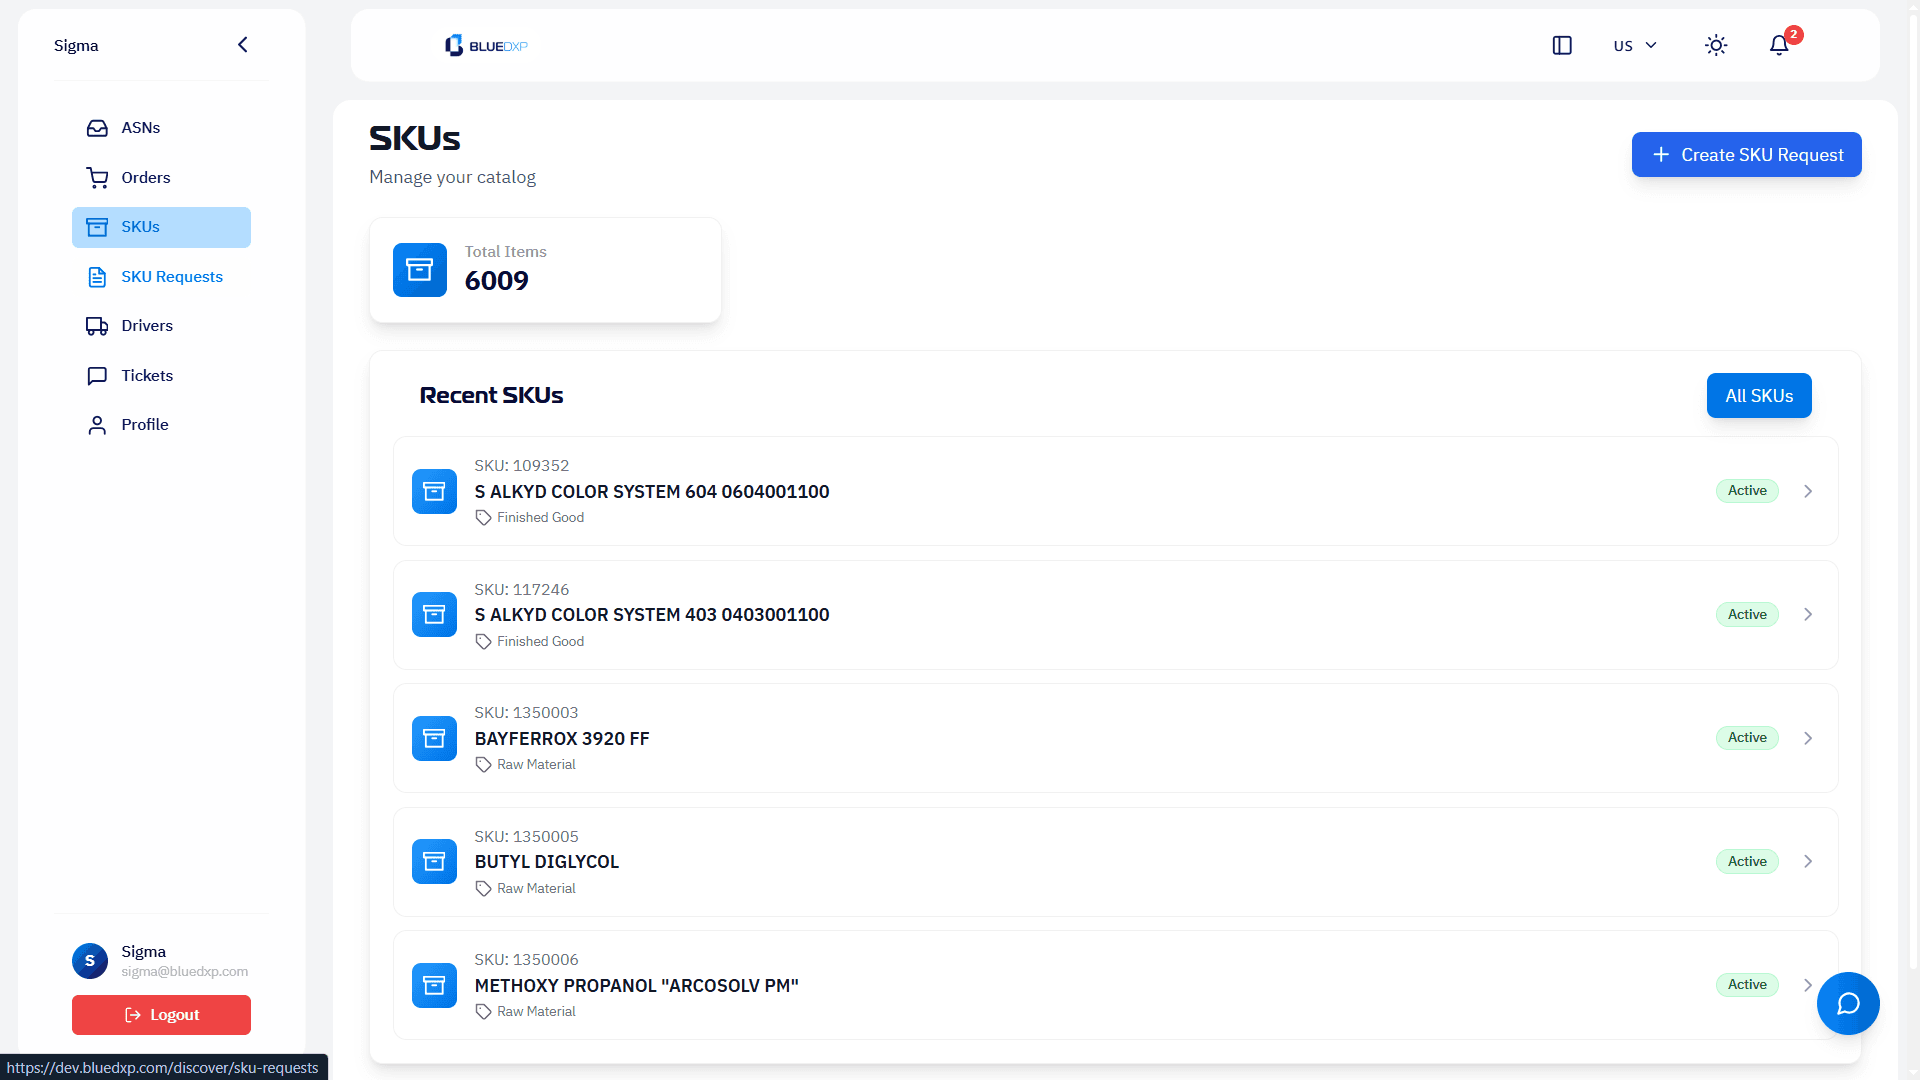Click 'Raw Material' tag under METHOXY PROPANOL
1920x1080 pixels.
[x=536, y=1012]
